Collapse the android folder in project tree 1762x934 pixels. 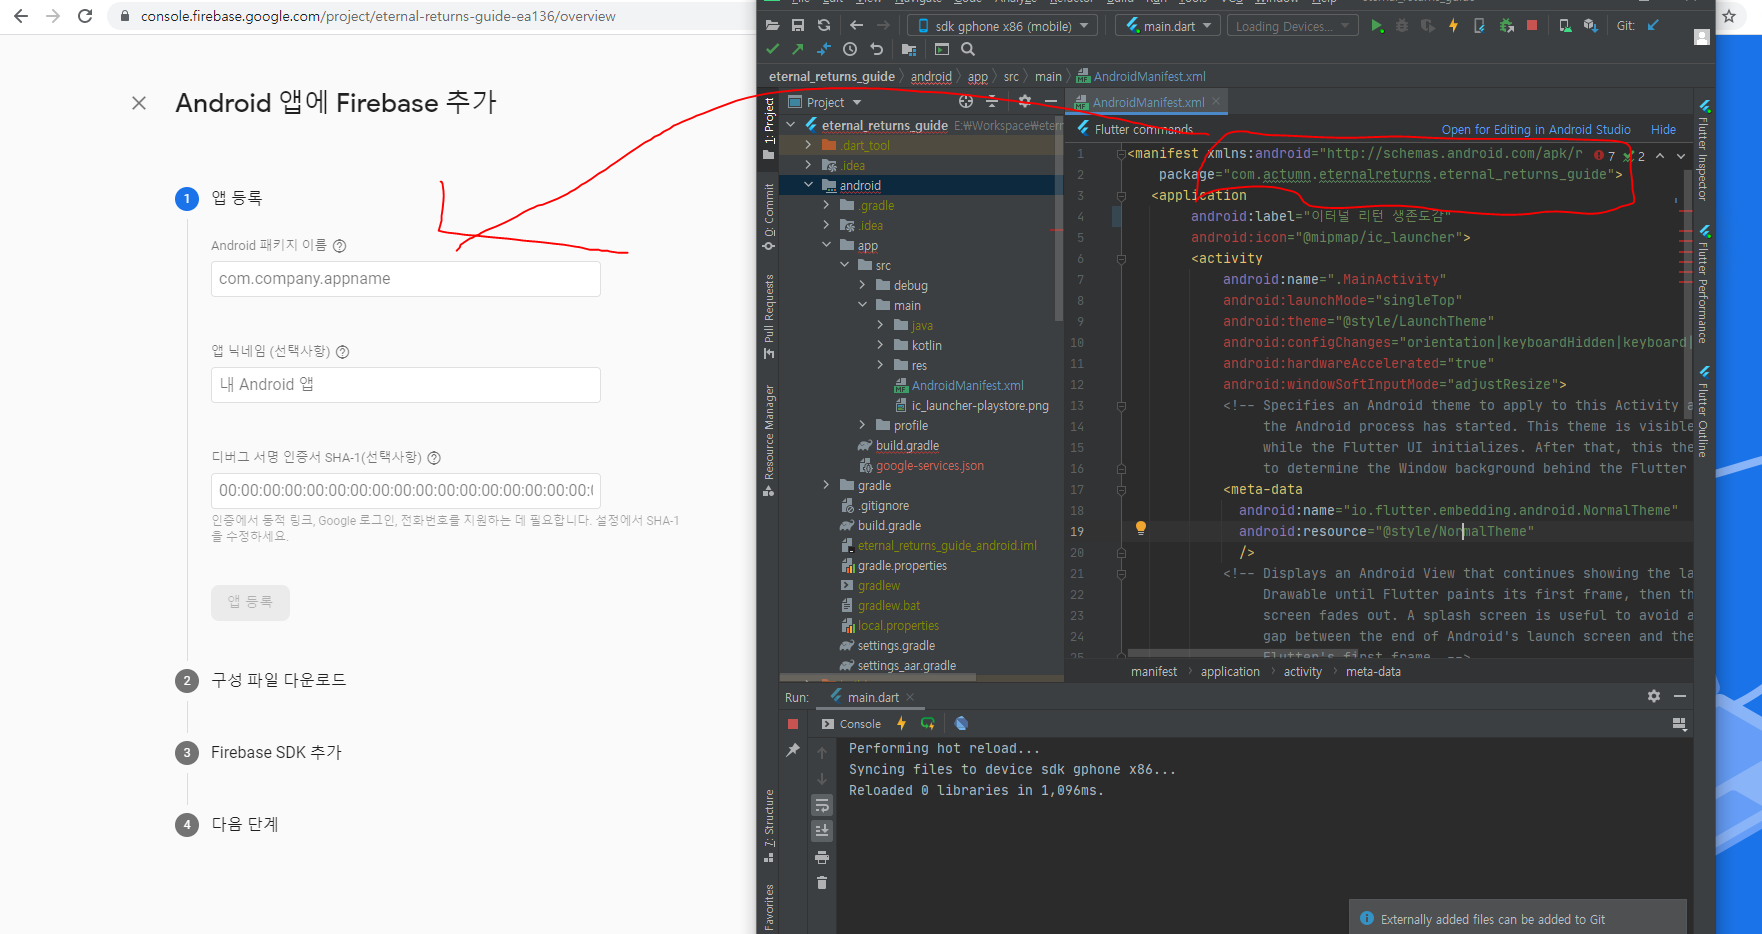point(808,185)
